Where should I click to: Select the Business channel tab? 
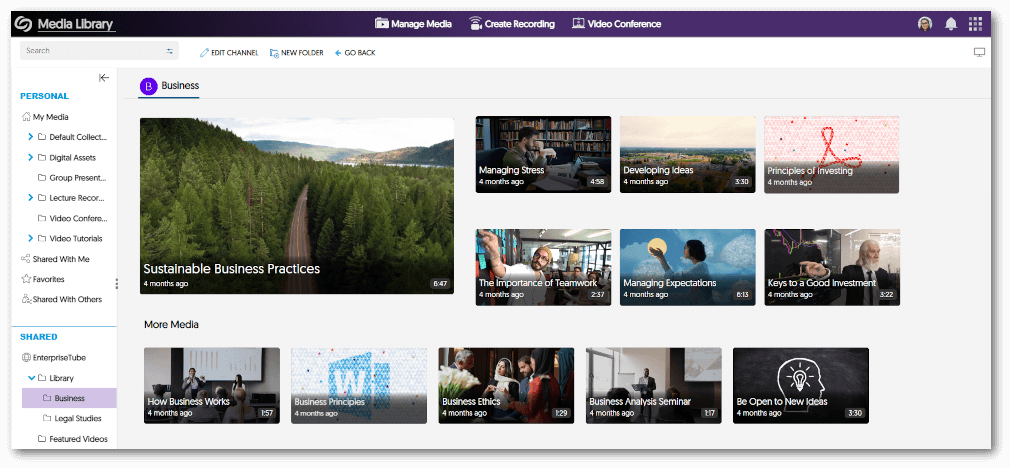click(169, 86)
